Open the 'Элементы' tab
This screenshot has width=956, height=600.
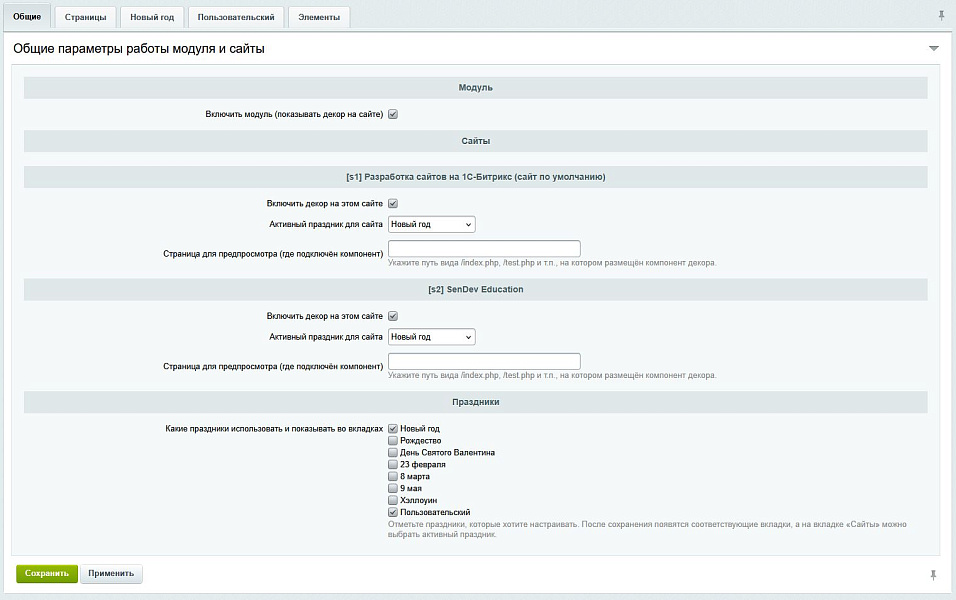[319, 17]
